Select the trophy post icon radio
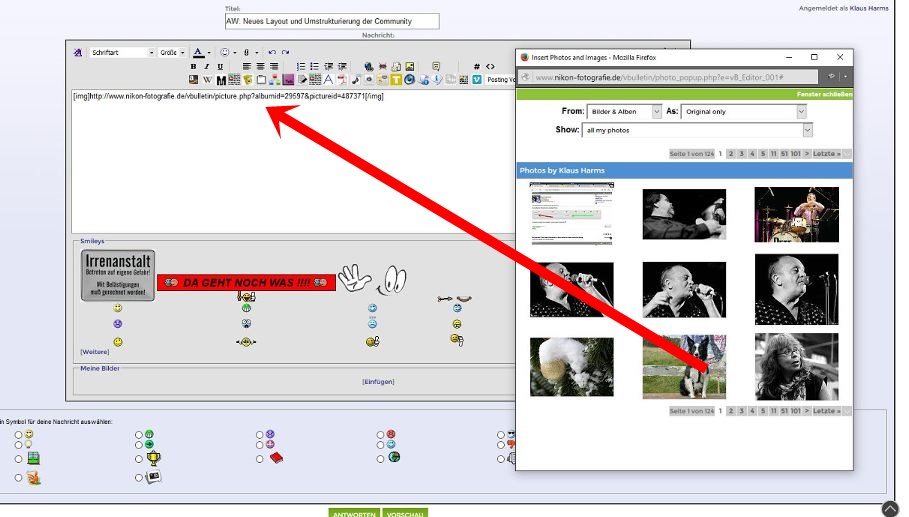This screenshot has height=517, width=909. pyautogui.click(x=139, y=459)
